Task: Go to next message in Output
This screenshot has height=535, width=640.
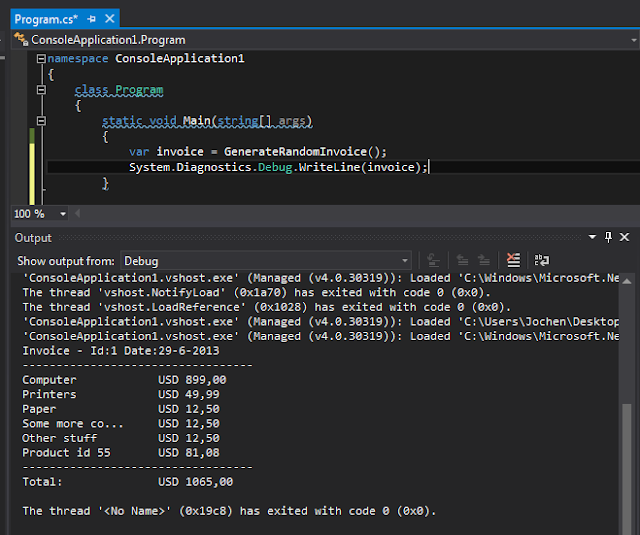Action: (x=485, y=260)
